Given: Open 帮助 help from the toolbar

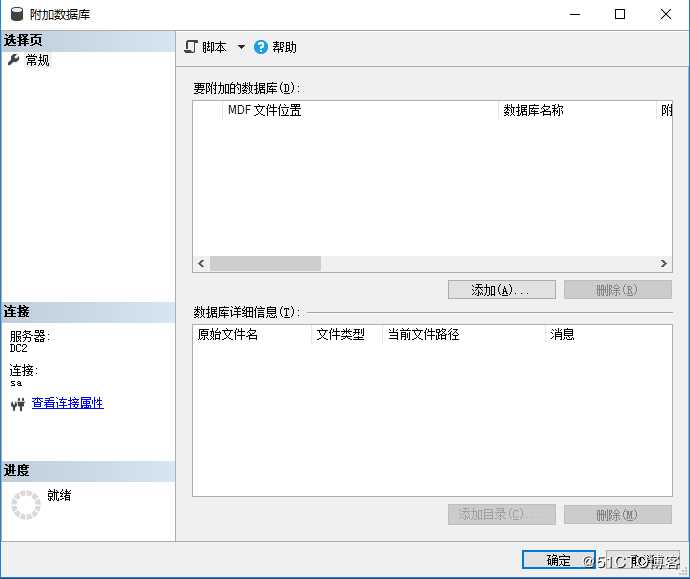Looking at the screenshot, I should coord(284,47).
